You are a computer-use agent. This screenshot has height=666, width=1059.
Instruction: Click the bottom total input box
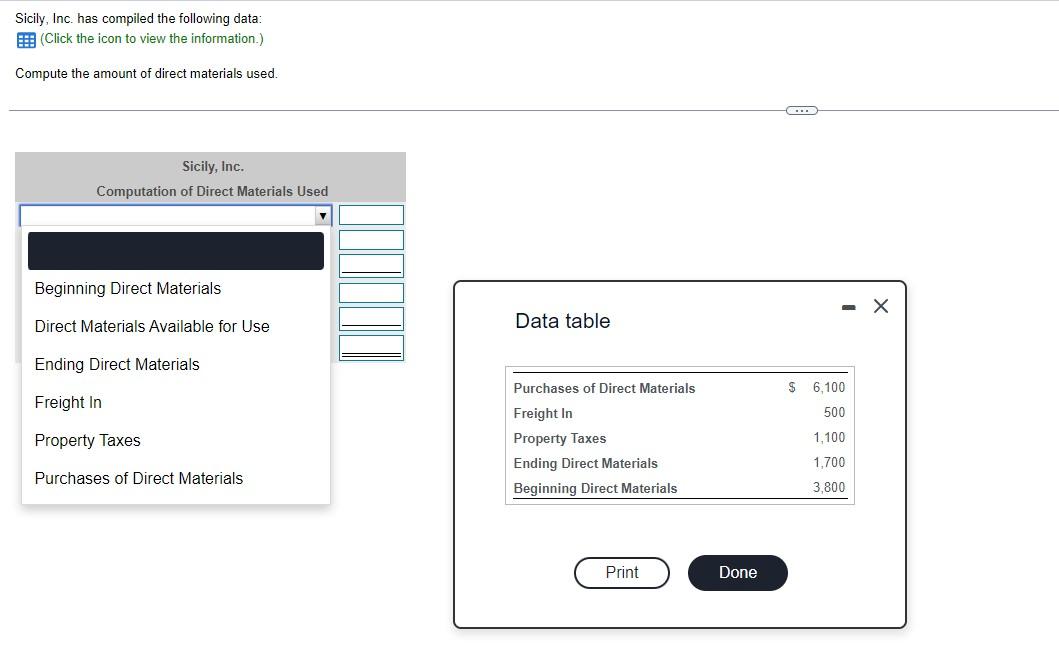(371, 348)
